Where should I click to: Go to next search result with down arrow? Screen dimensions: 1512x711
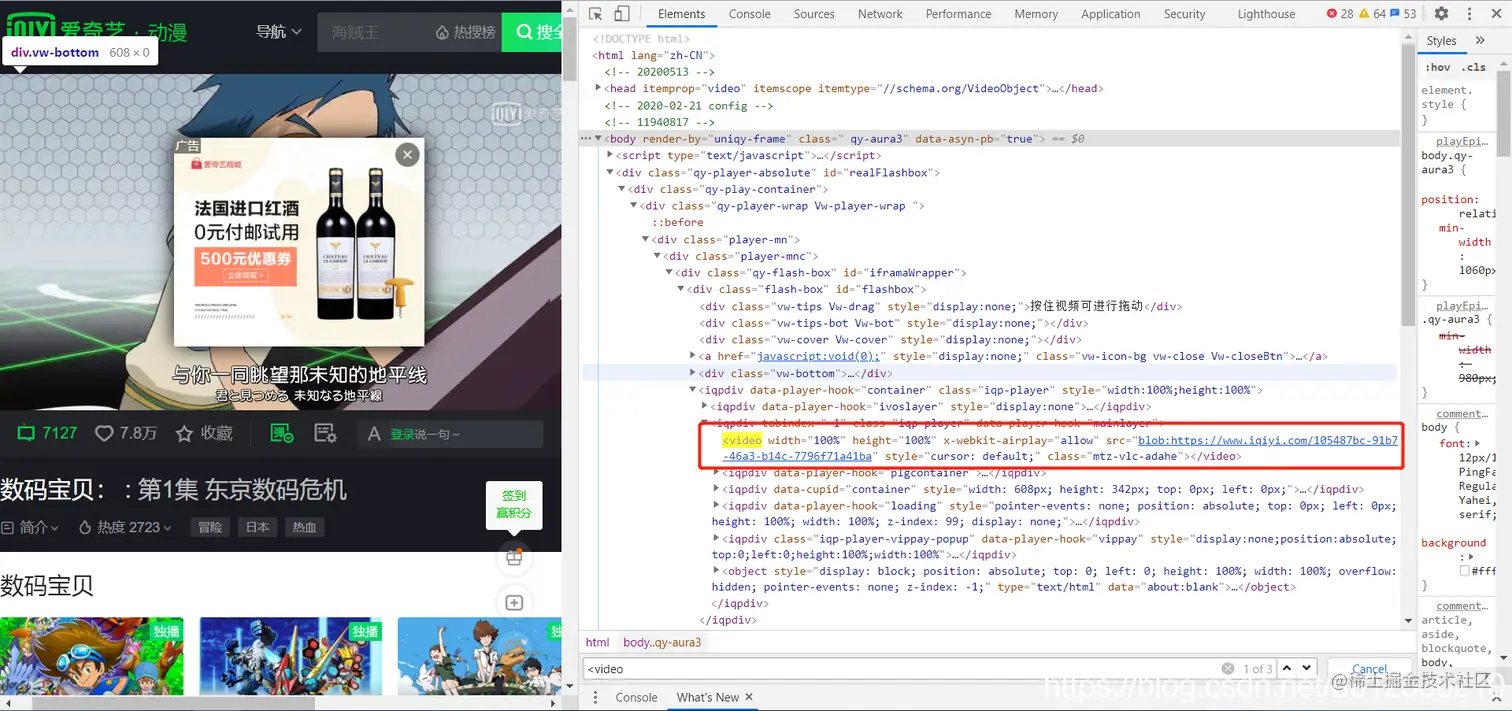pos(1307,668)
